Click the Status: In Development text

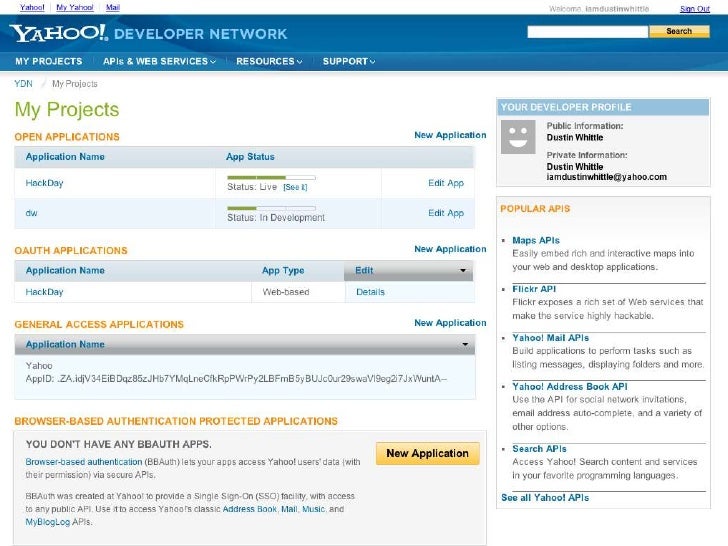276,218
